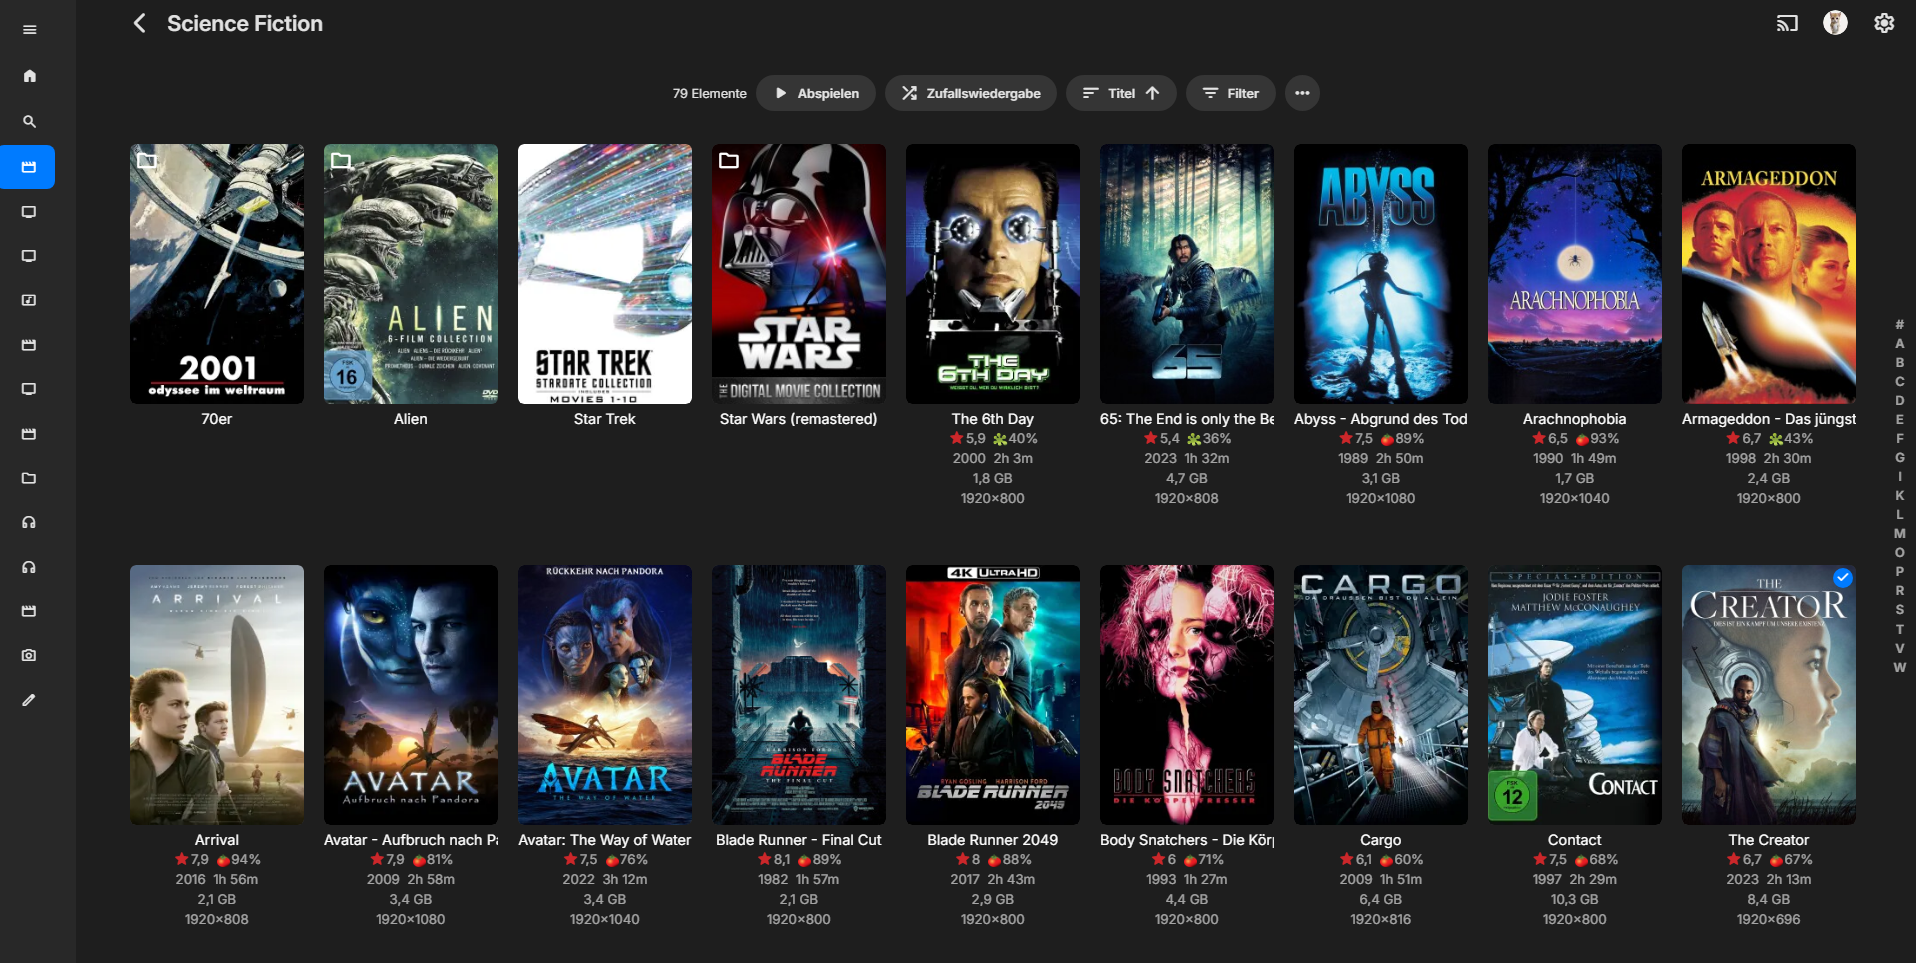
Task: Jump to letter A in alphabet picker
Action: 1899,344
